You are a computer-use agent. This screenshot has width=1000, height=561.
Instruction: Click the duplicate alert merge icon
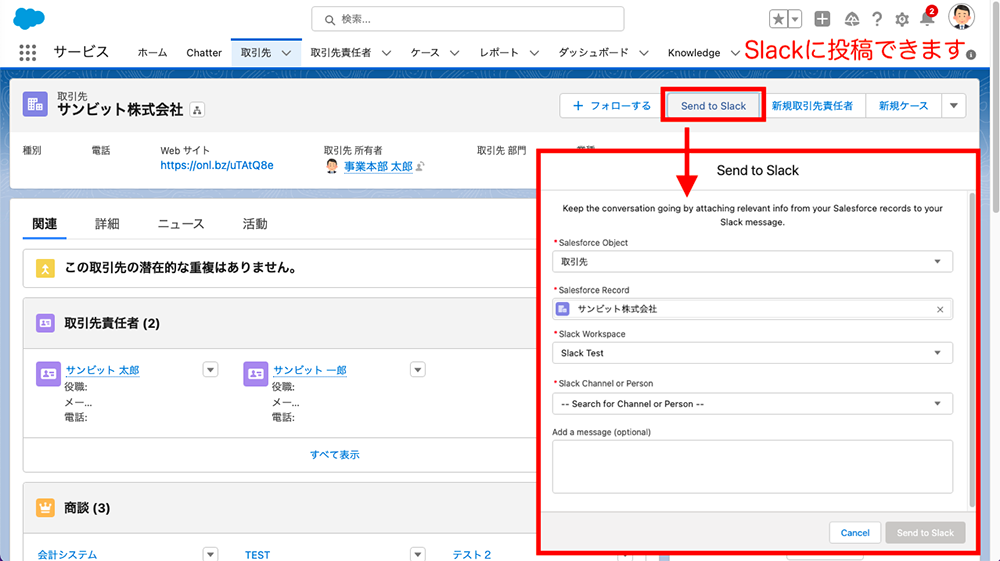click(x=45, y=268)
